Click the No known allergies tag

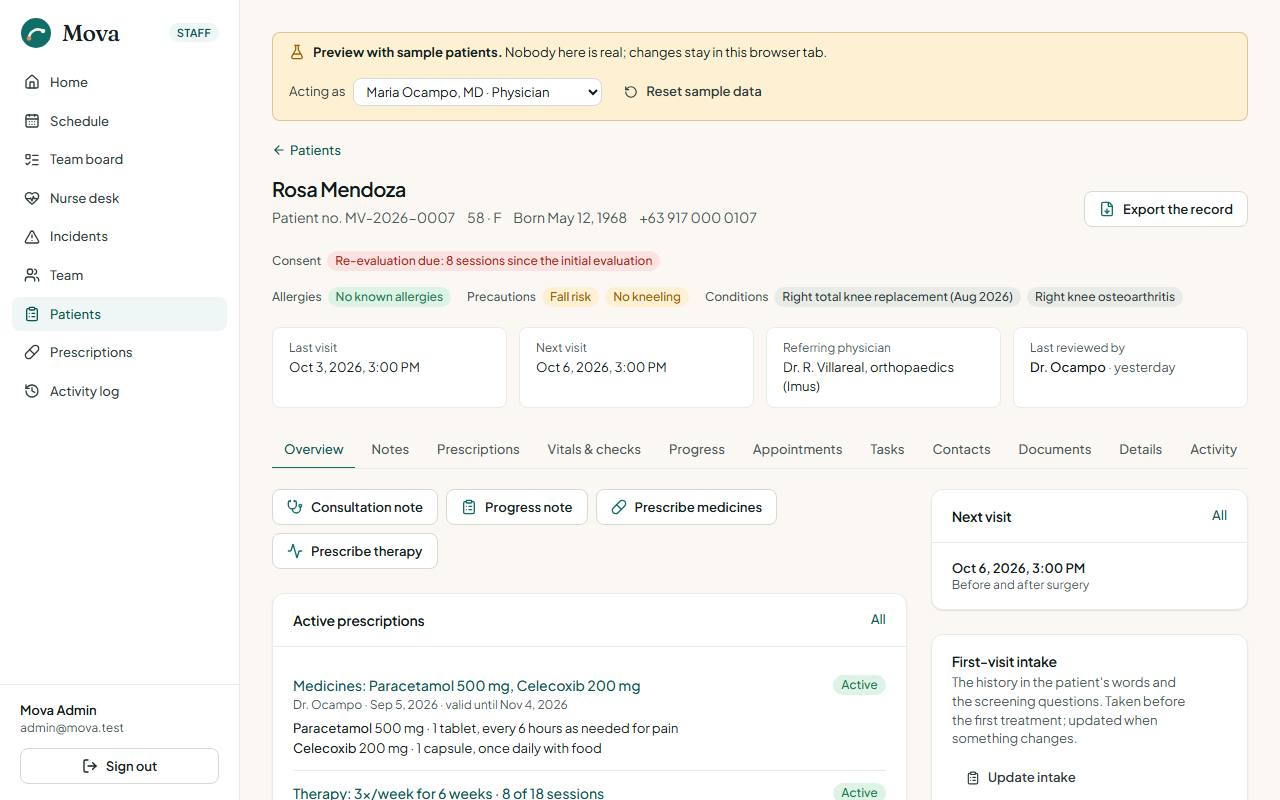pos(389,297)
